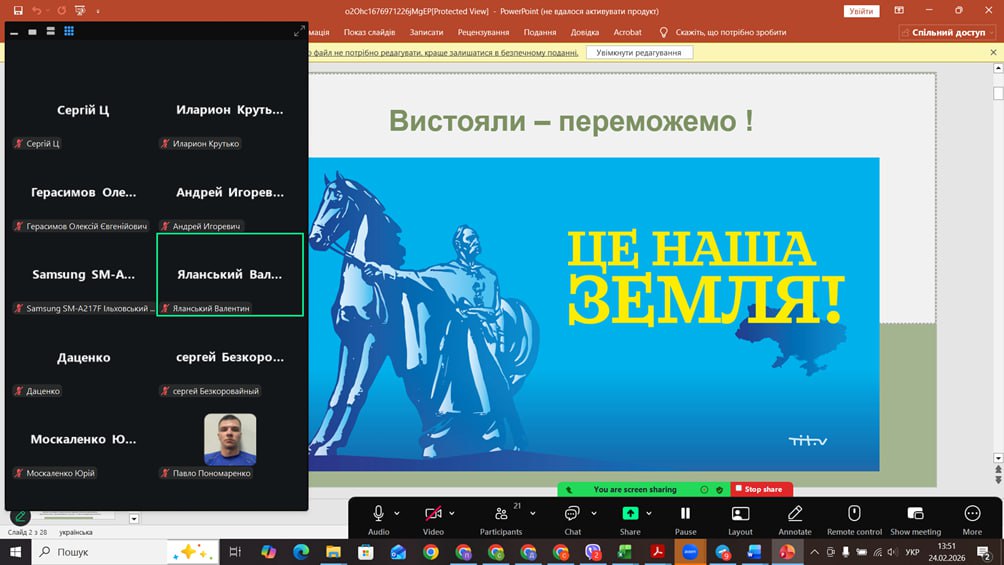Open the Показ слайдів ribbon tab
Viewport: 1004px width, 565px height.
coord(369,32)
